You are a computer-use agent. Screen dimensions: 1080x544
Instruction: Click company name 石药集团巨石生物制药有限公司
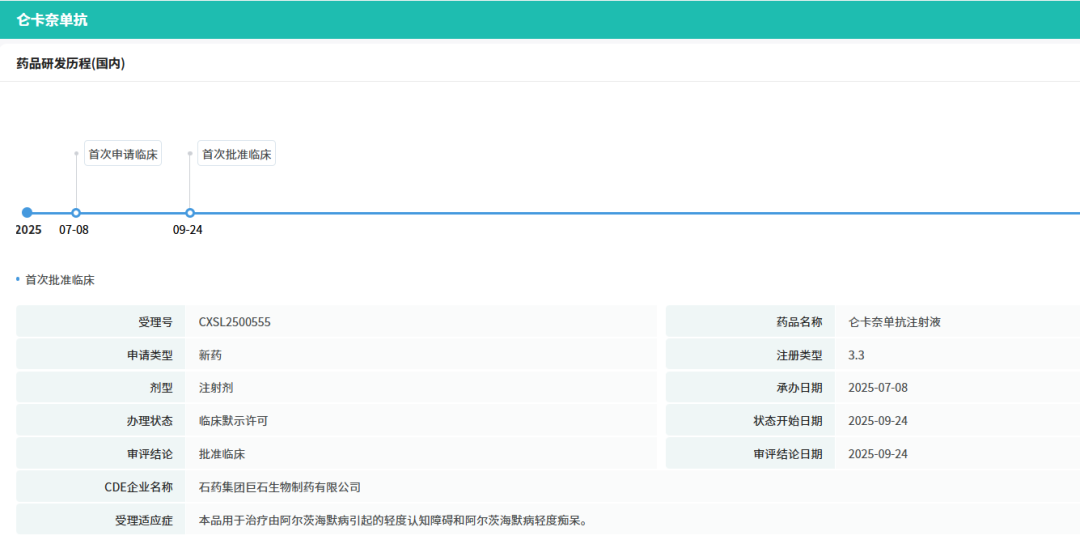click(279, 487)
